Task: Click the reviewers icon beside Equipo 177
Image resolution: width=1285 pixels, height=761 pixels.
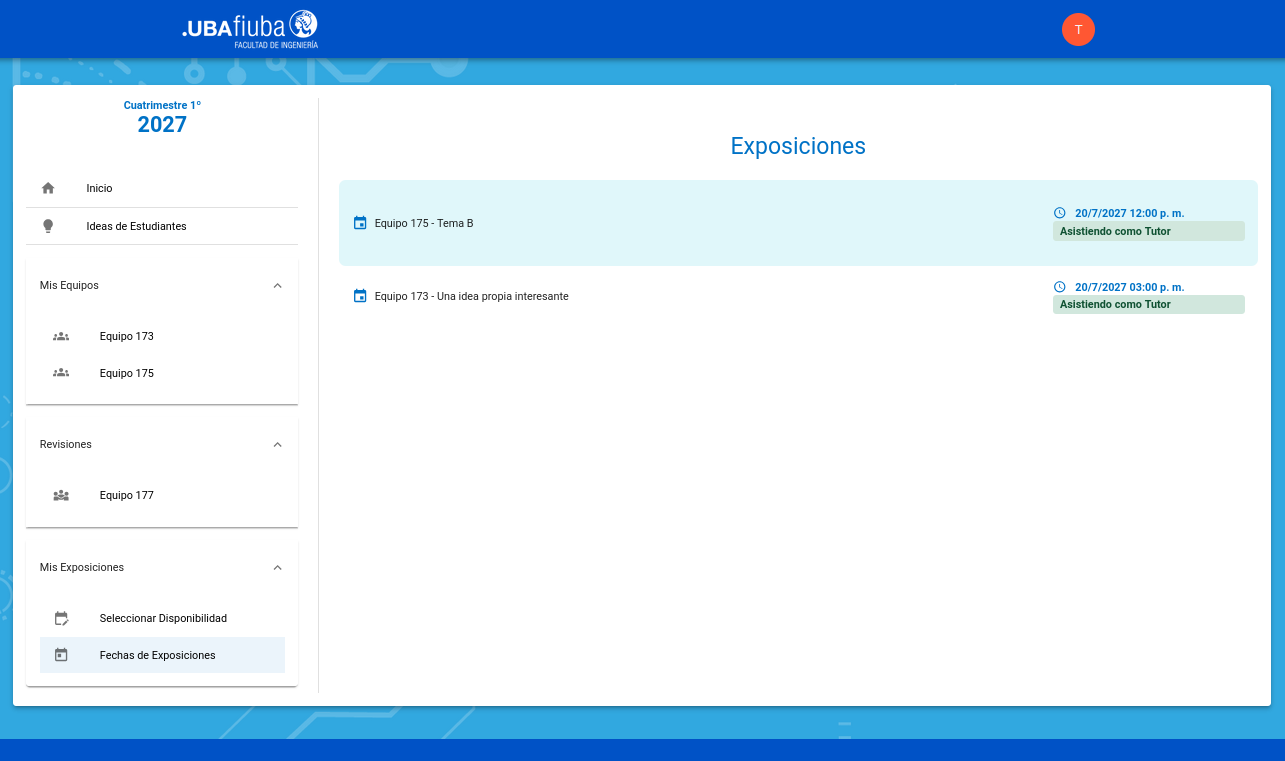Action: tap(61, 495)
